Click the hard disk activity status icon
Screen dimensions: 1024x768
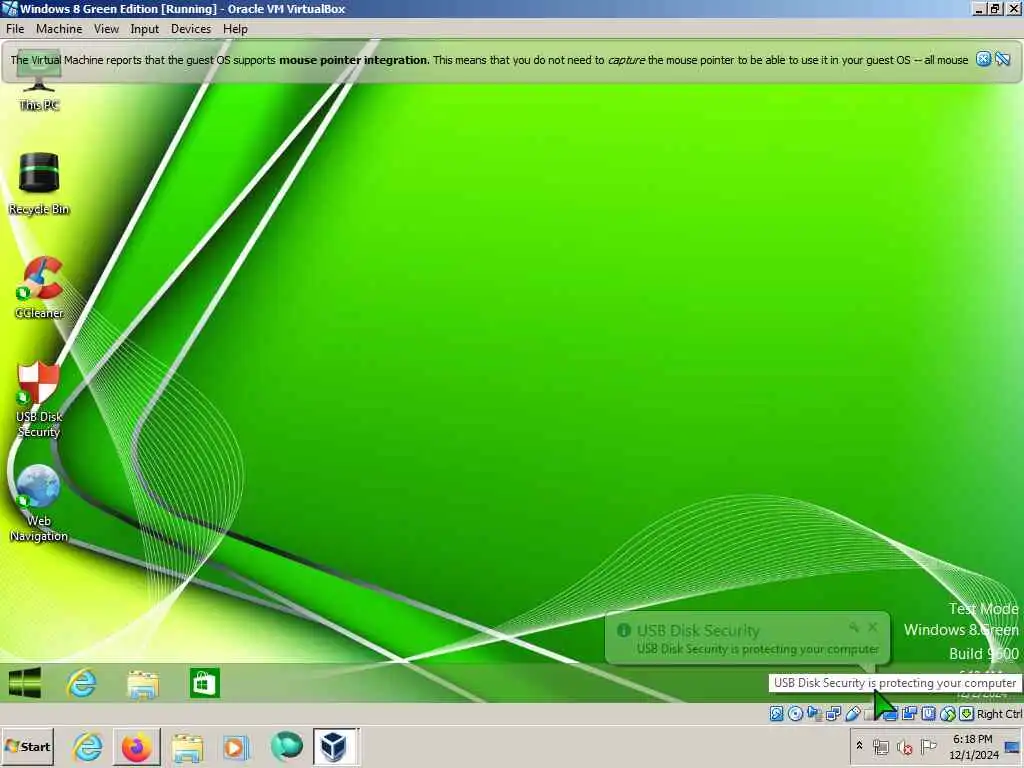point(776,714)
